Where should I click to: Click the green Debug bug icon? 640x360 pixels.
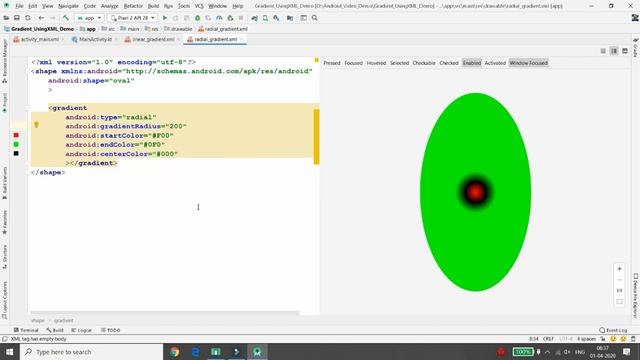pos(198,18)
